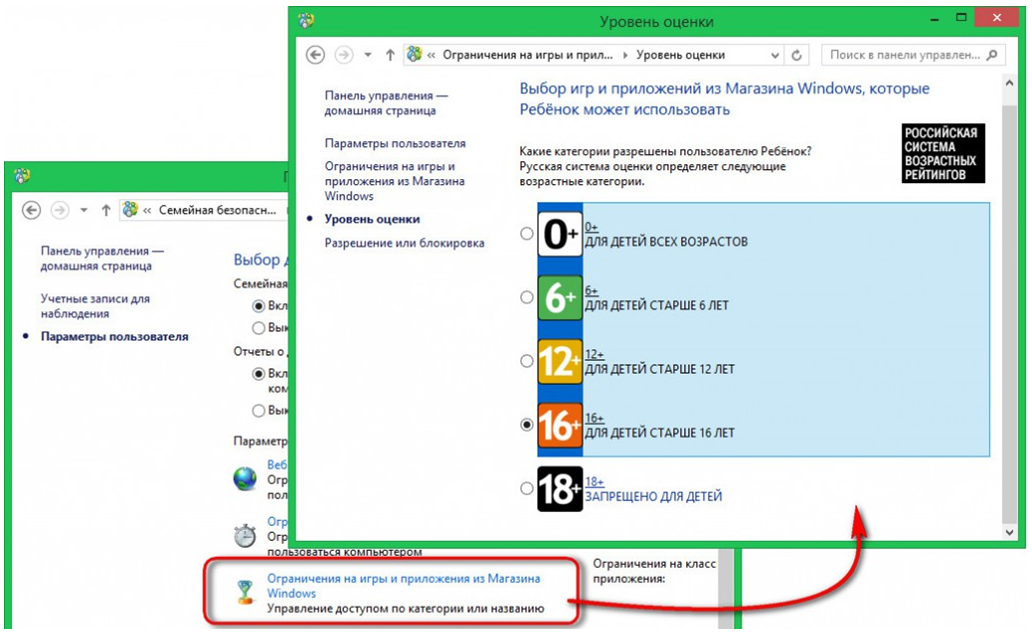Image resolution: width=1032 pixels, height=636 pixels.
Task: Click the scrollbar up arrow in the front window
Action: pos(1009,83)
